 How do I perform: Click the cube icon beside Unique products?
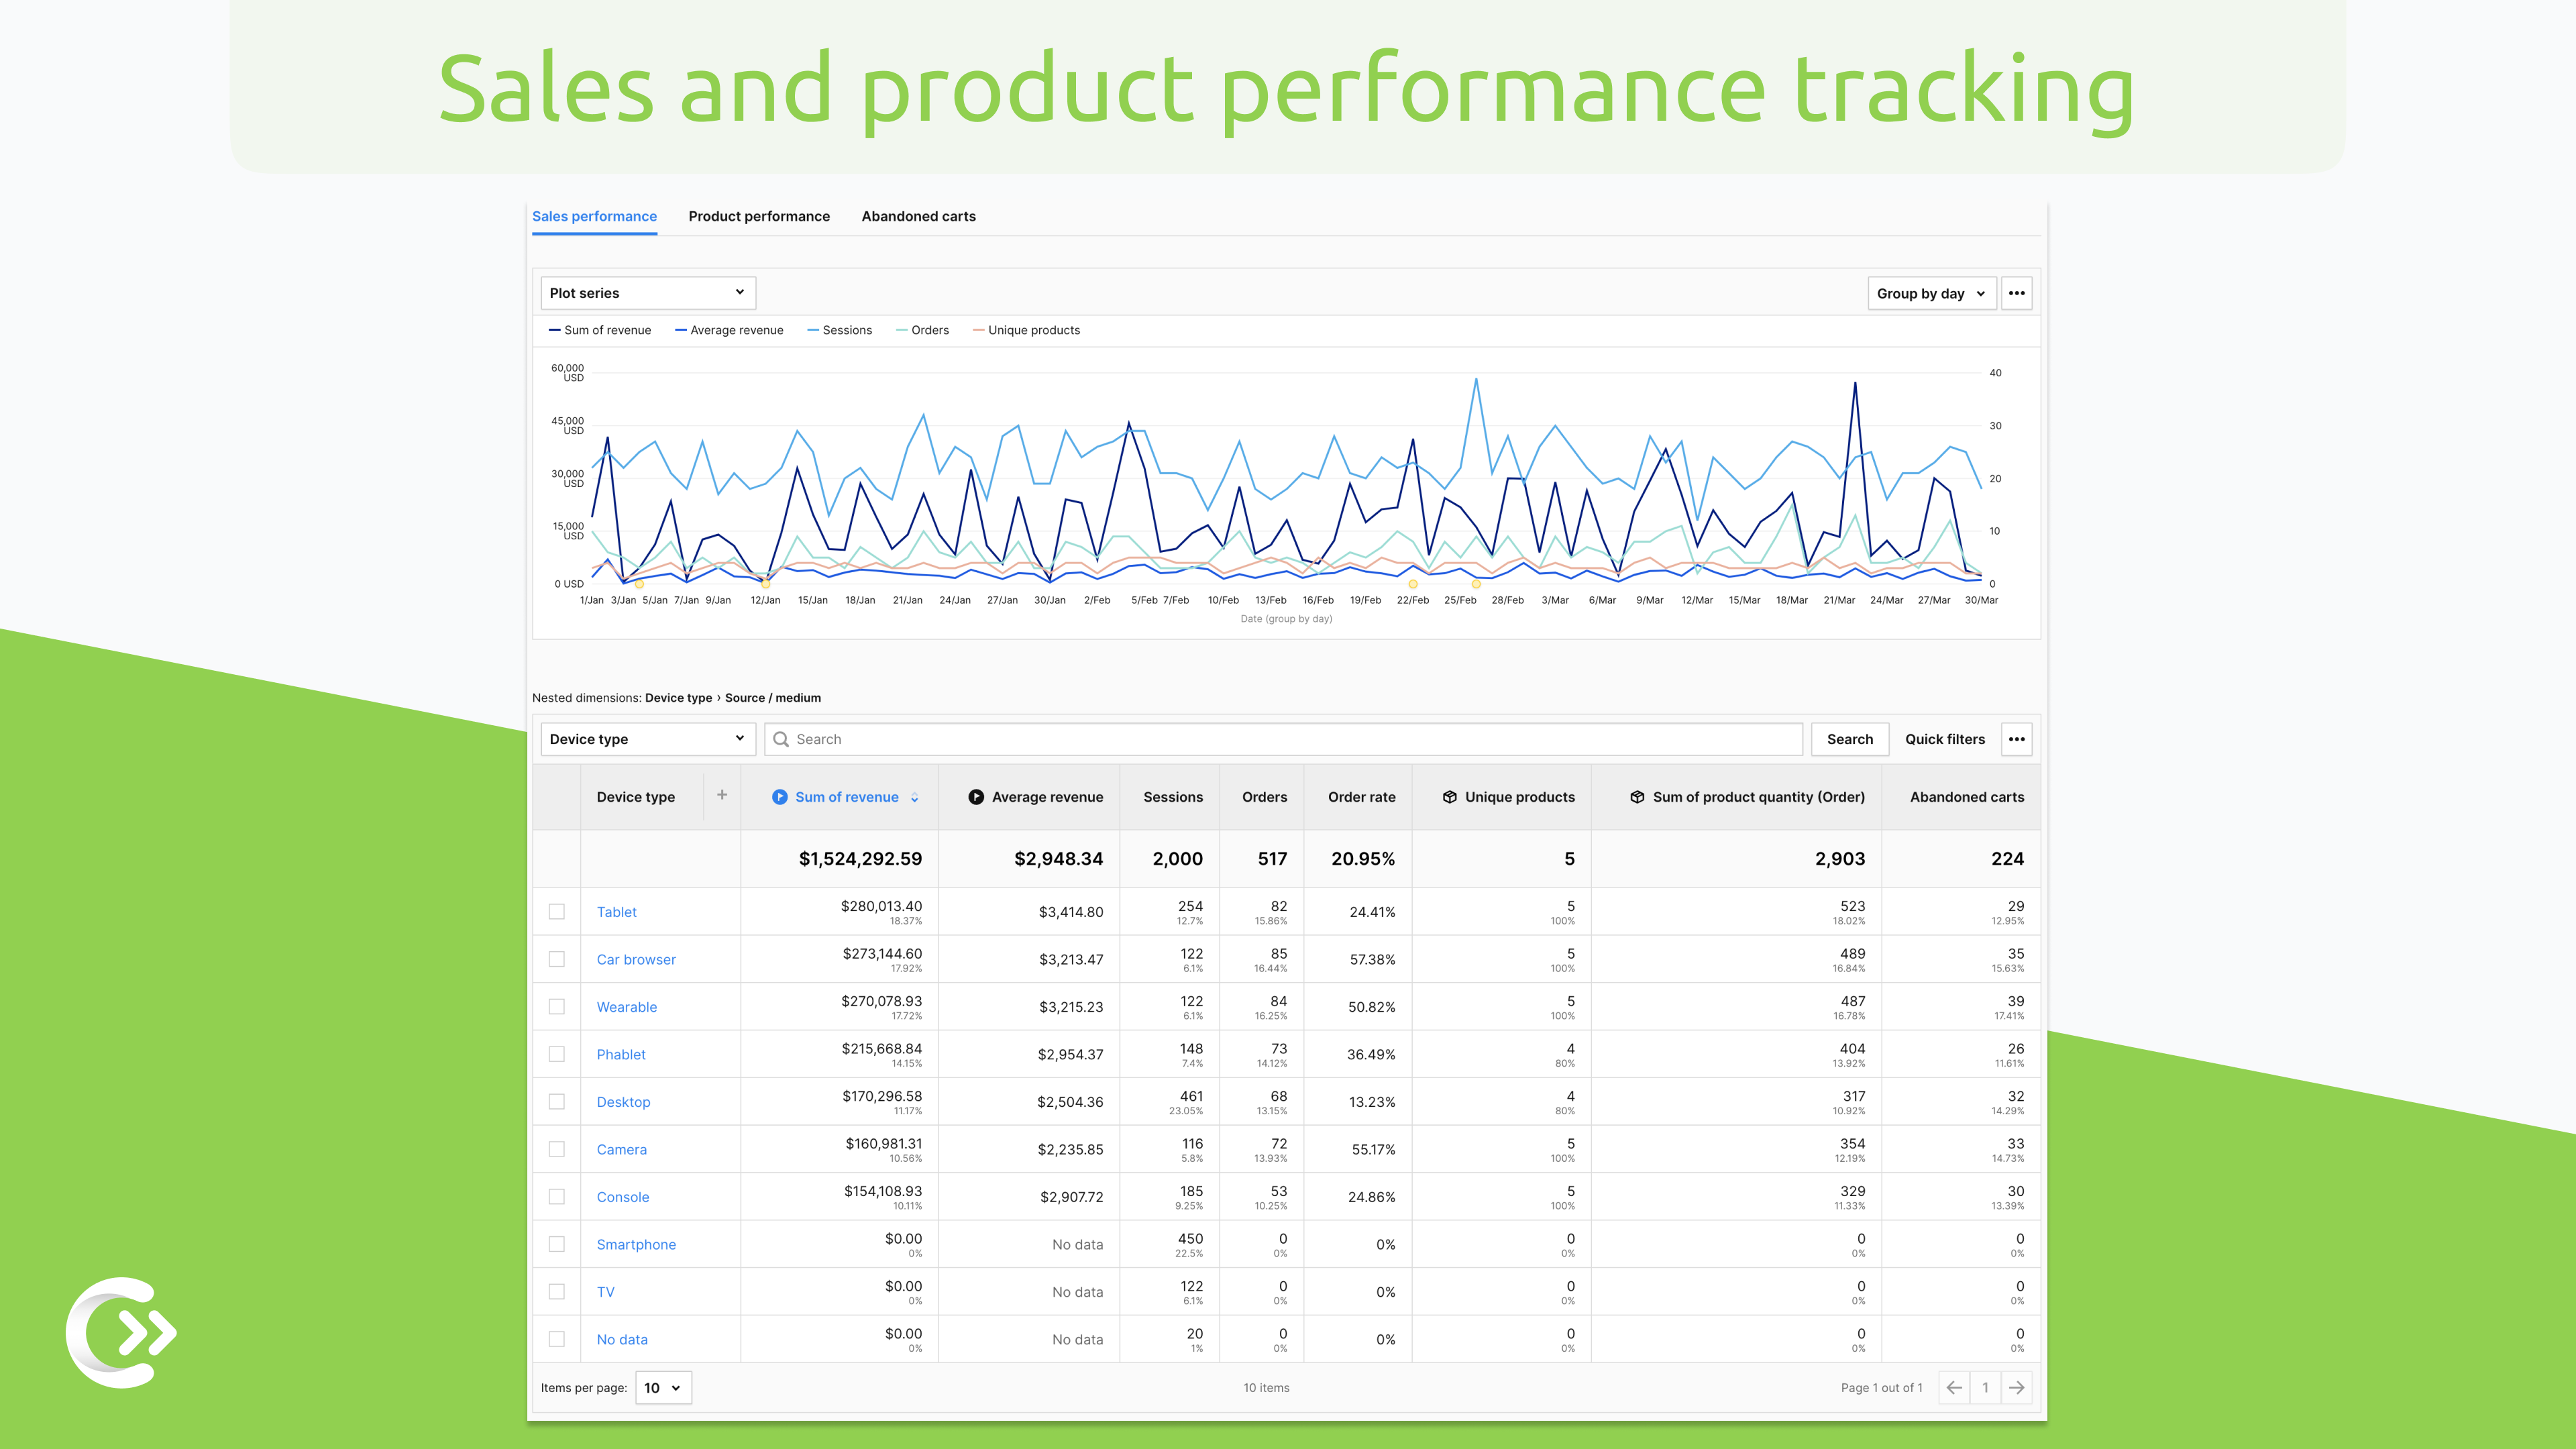pyautogui.click(x=1450, y=797)
